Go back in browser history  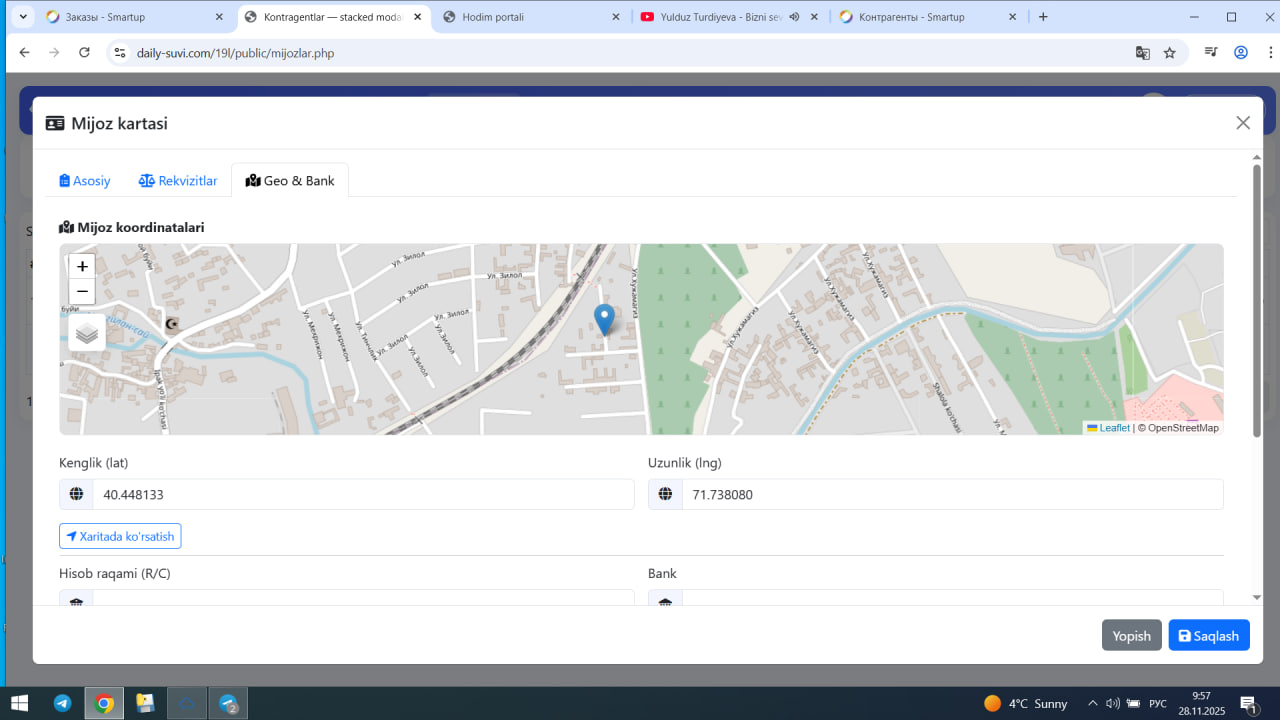coord(24,53)
